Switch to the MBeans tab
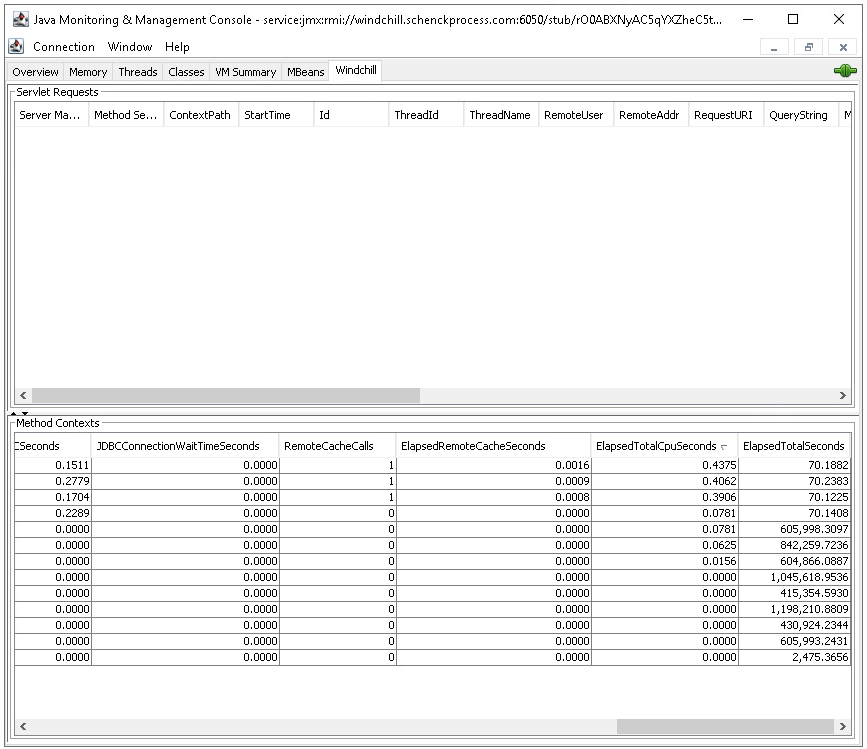The image size is (867, 749). [x=305, y=72]
